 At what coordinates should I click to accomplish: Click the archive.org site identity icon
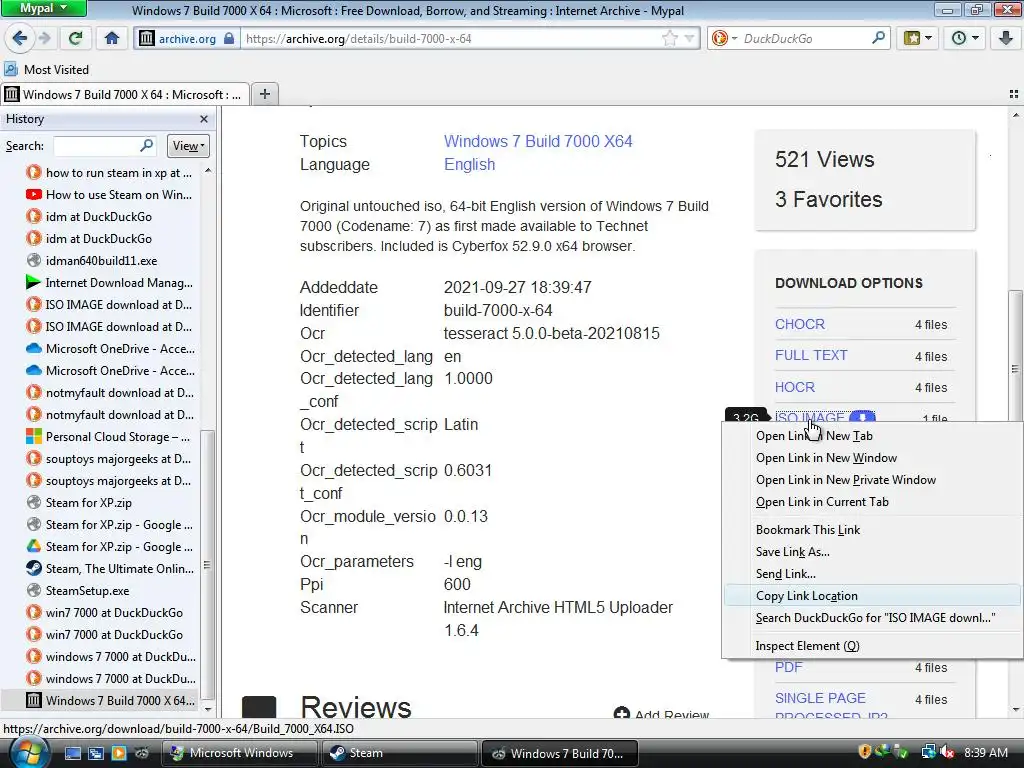(x=147, y=39)
